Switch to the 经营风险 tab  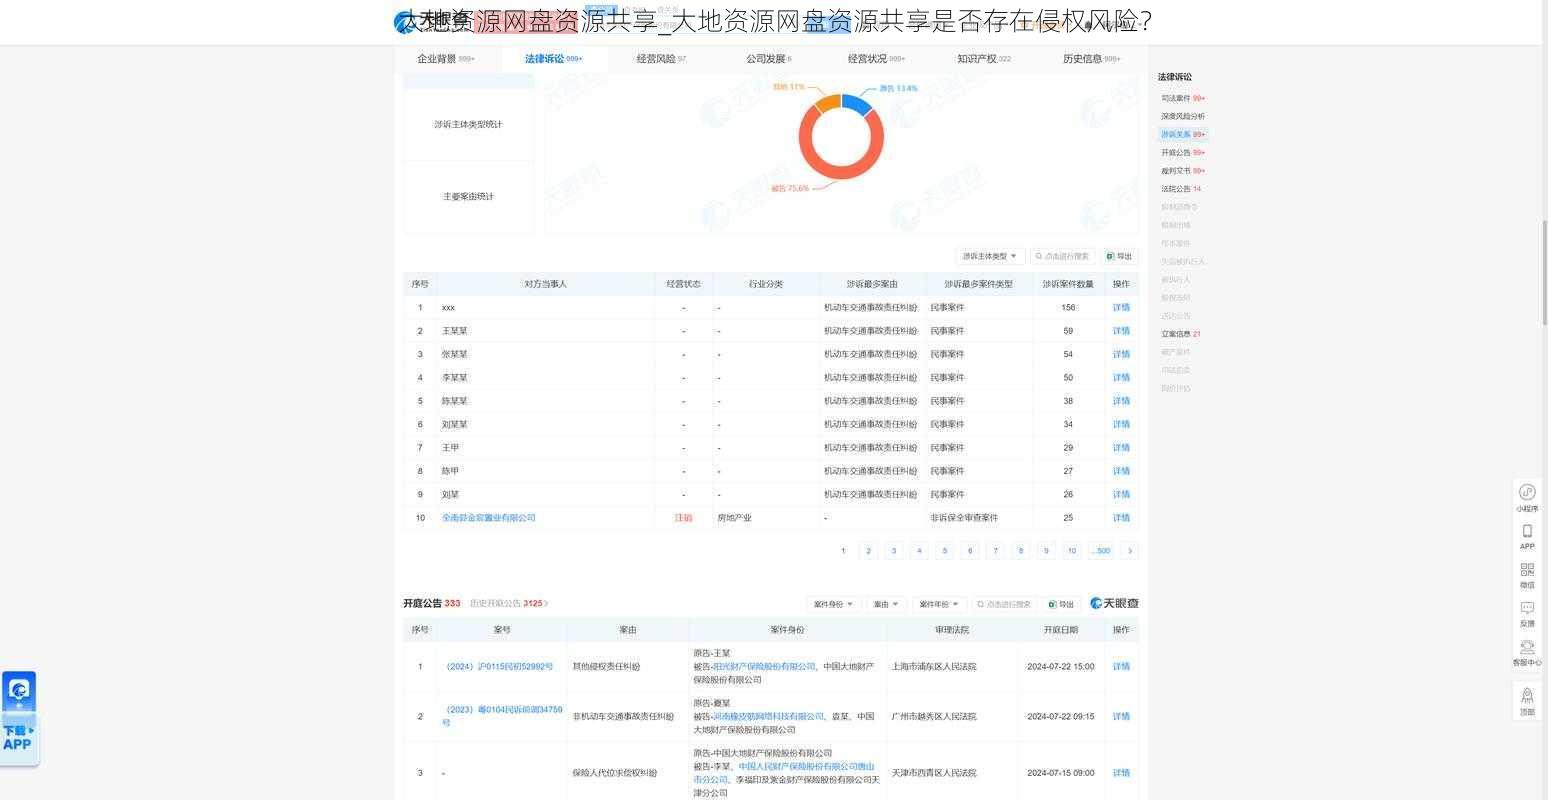click(661, 59)
